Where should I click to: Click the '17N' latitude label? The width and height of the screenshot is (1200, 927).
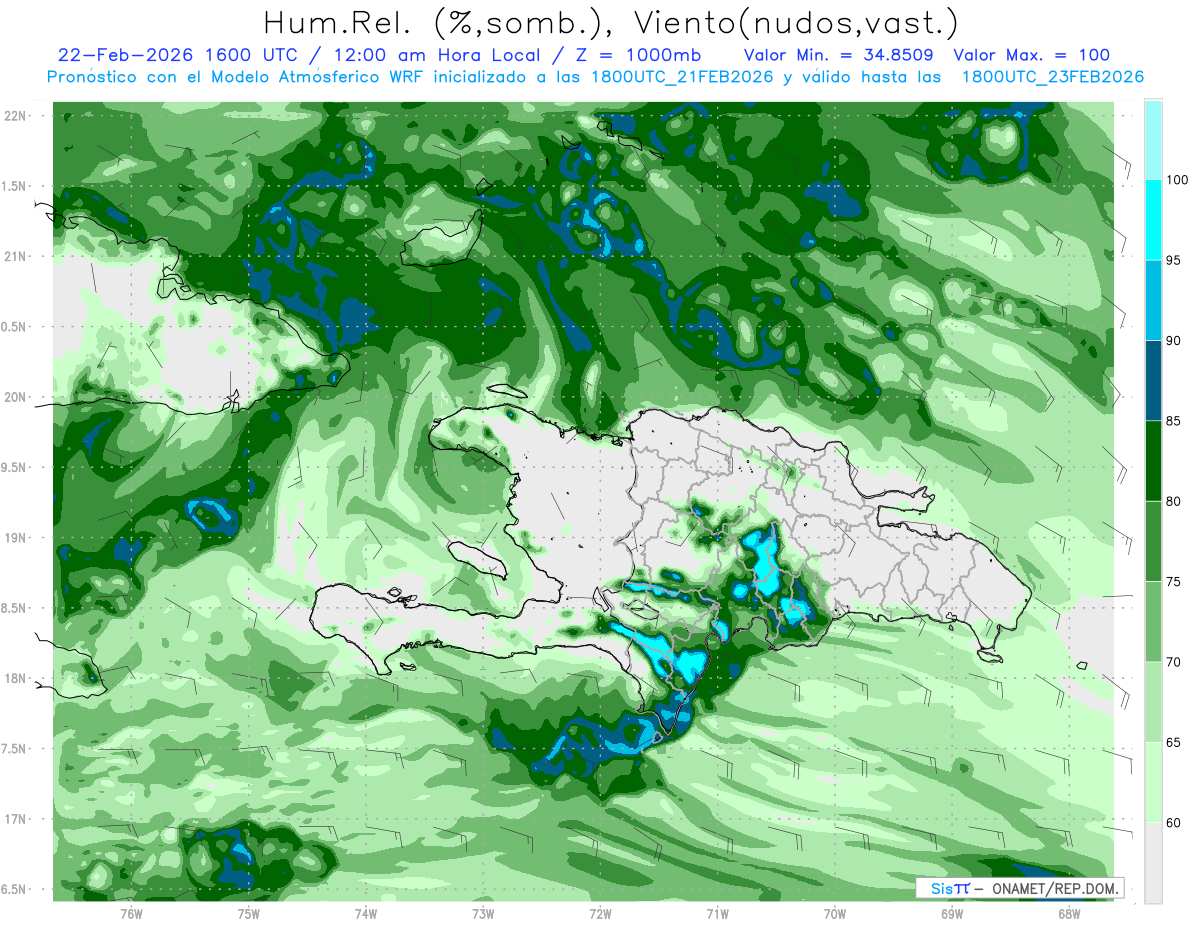[x=15, y=819]
